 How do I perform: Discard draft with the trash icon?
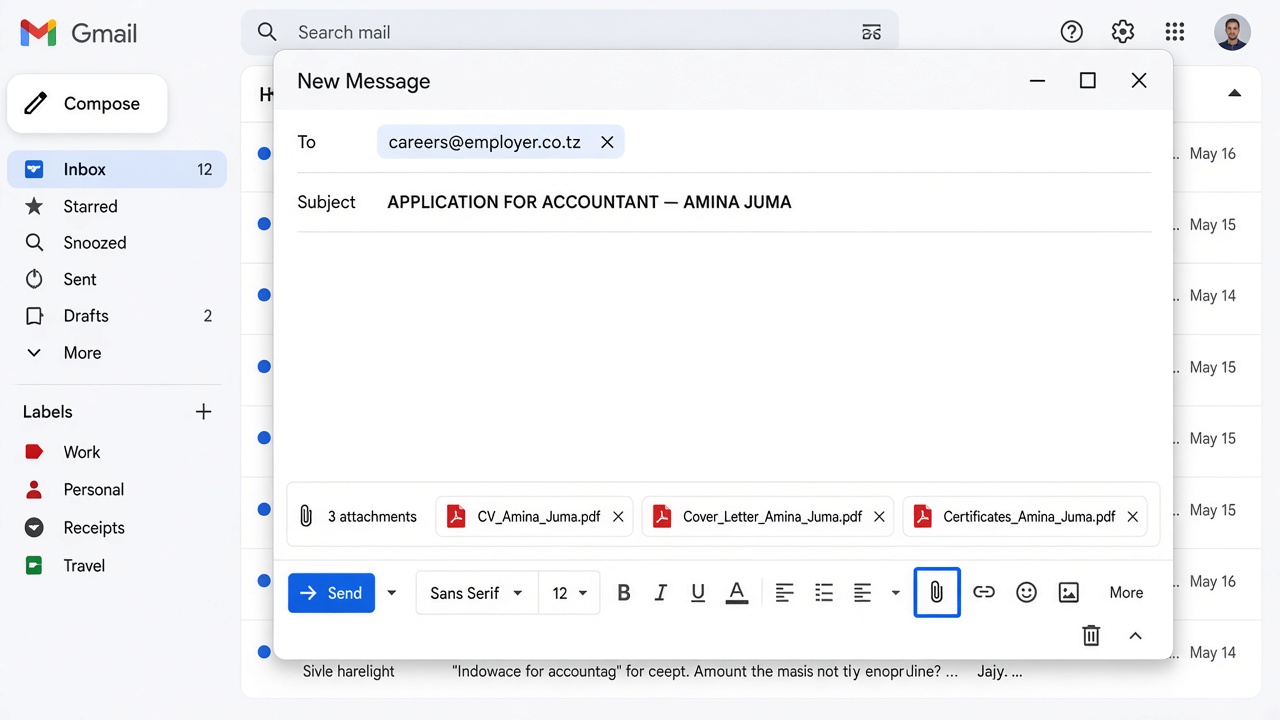(x=1091, y=635)
